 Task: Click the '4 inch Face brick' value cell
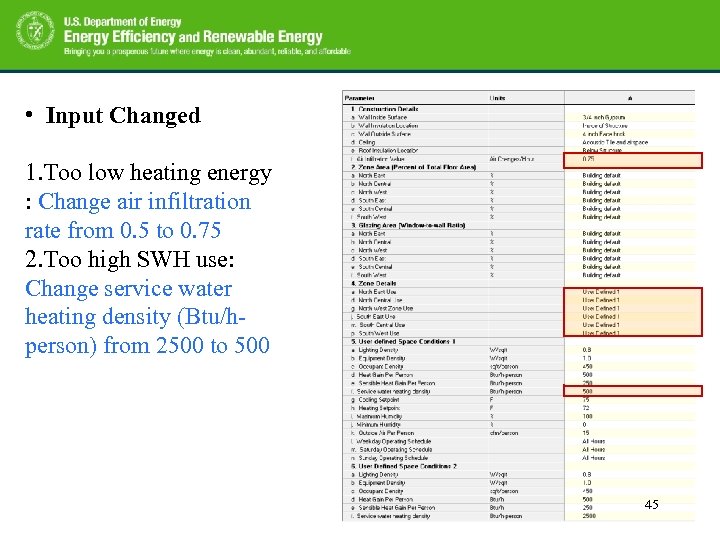pyautogui.click(x=603, y=134)
